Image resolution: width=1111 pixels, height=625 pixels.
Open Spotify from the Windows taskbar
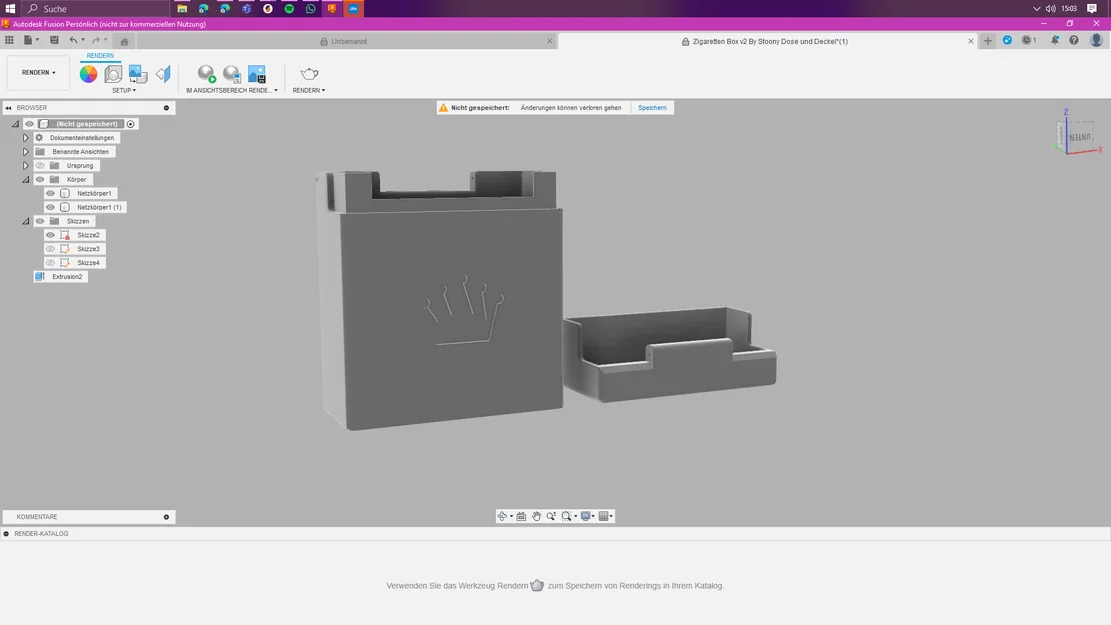coord(289,9)
